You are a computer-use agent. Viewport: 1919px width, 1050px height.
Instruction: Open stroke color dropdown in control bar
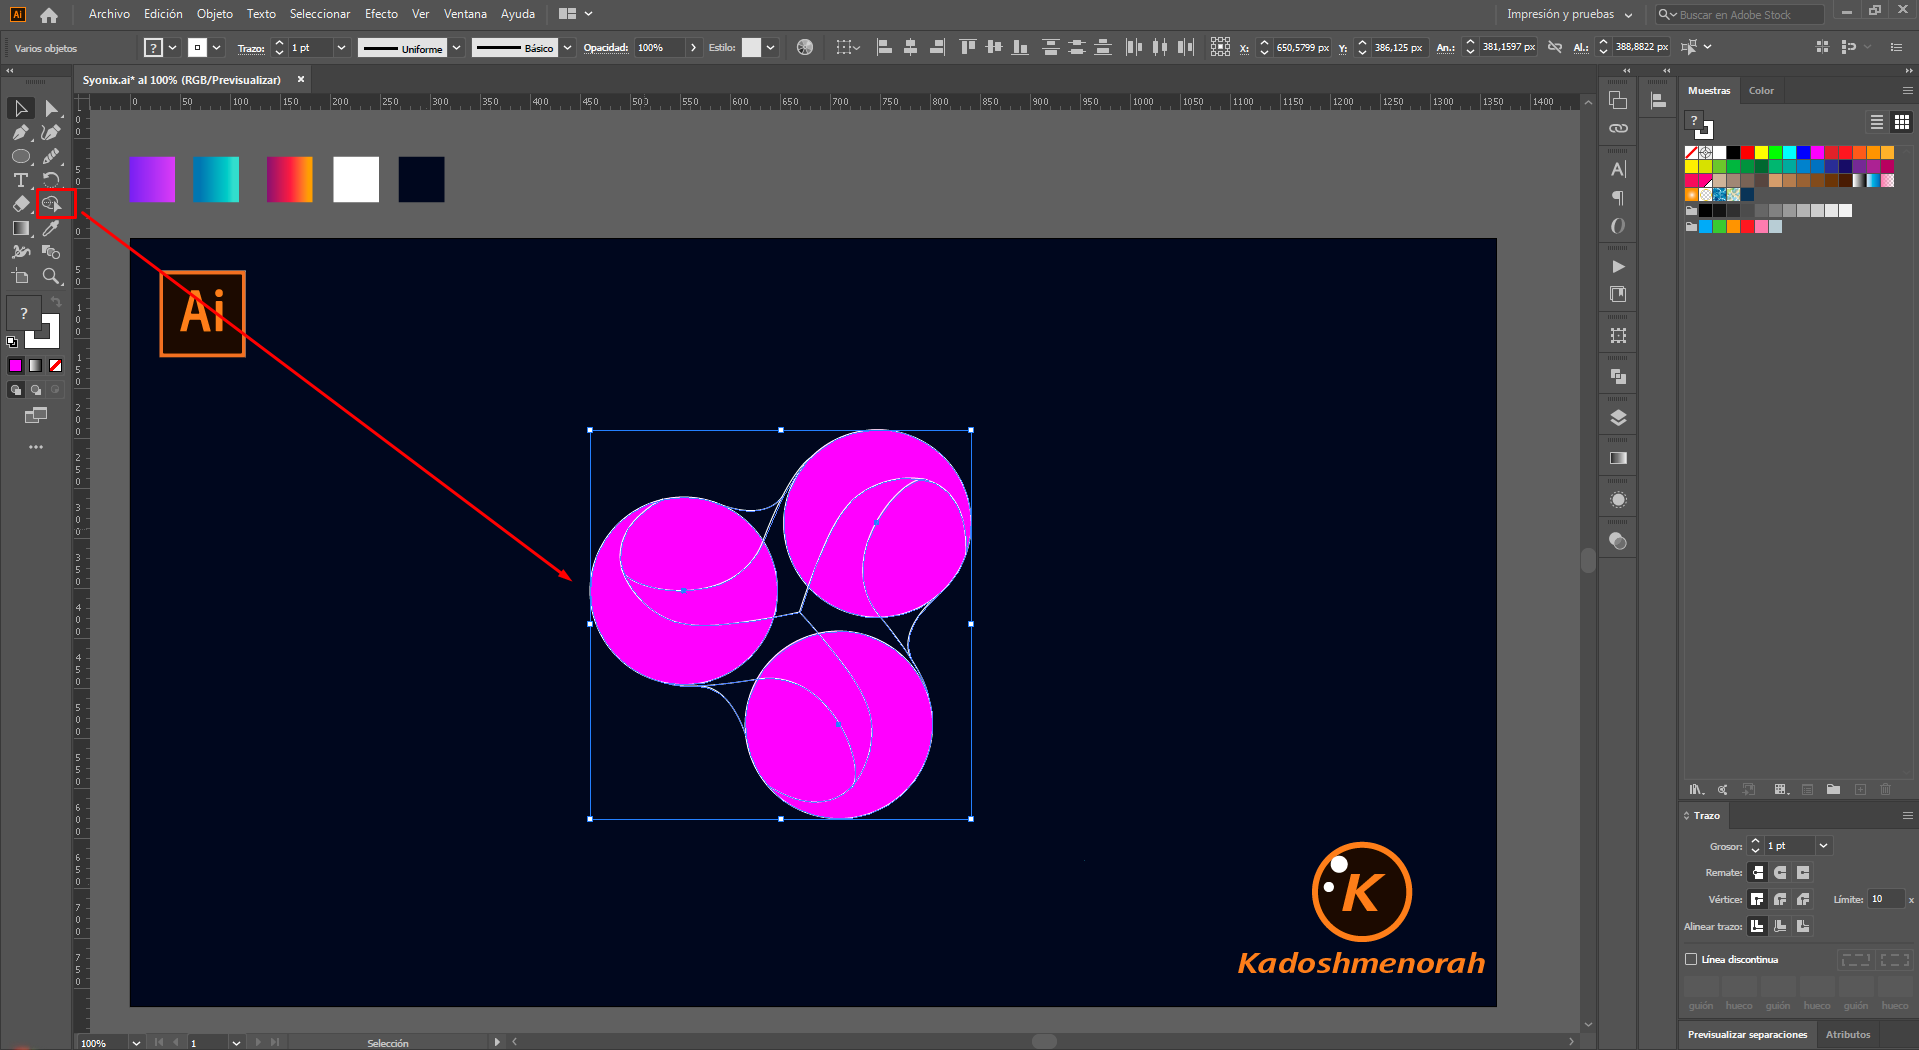tap(217, 47)
